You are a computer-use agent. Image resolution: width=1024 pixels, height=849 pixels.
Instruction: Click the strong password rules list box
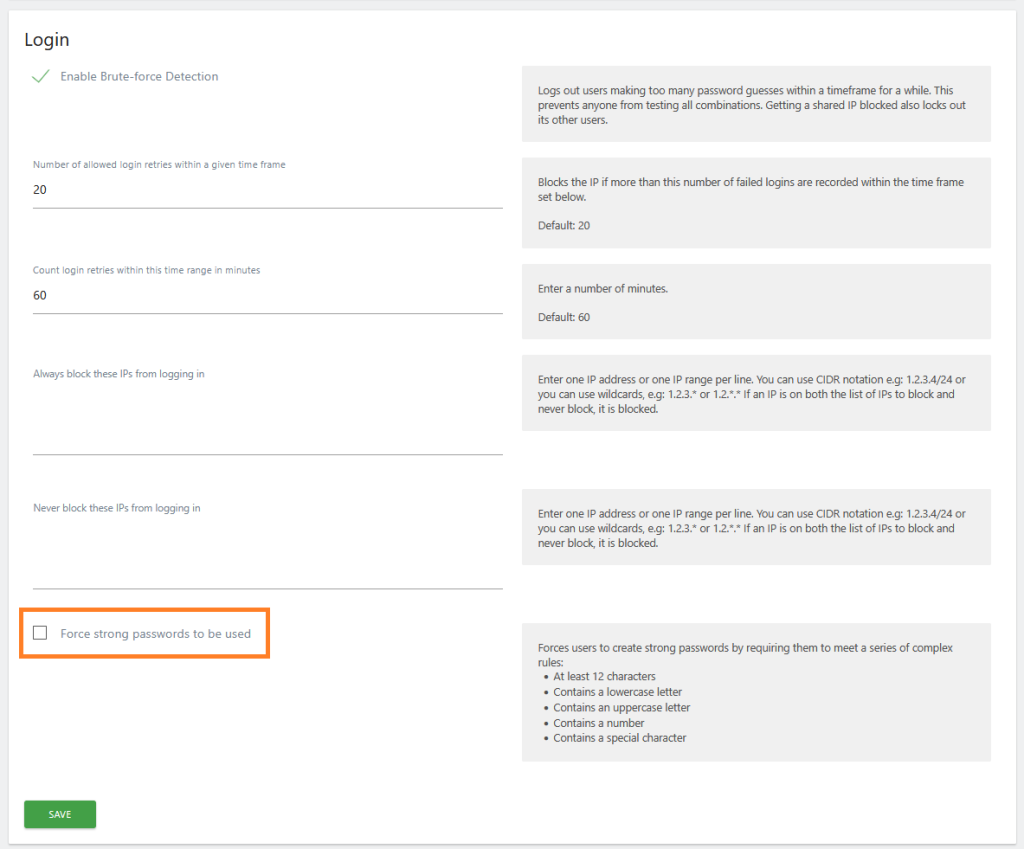pos(755,692)
